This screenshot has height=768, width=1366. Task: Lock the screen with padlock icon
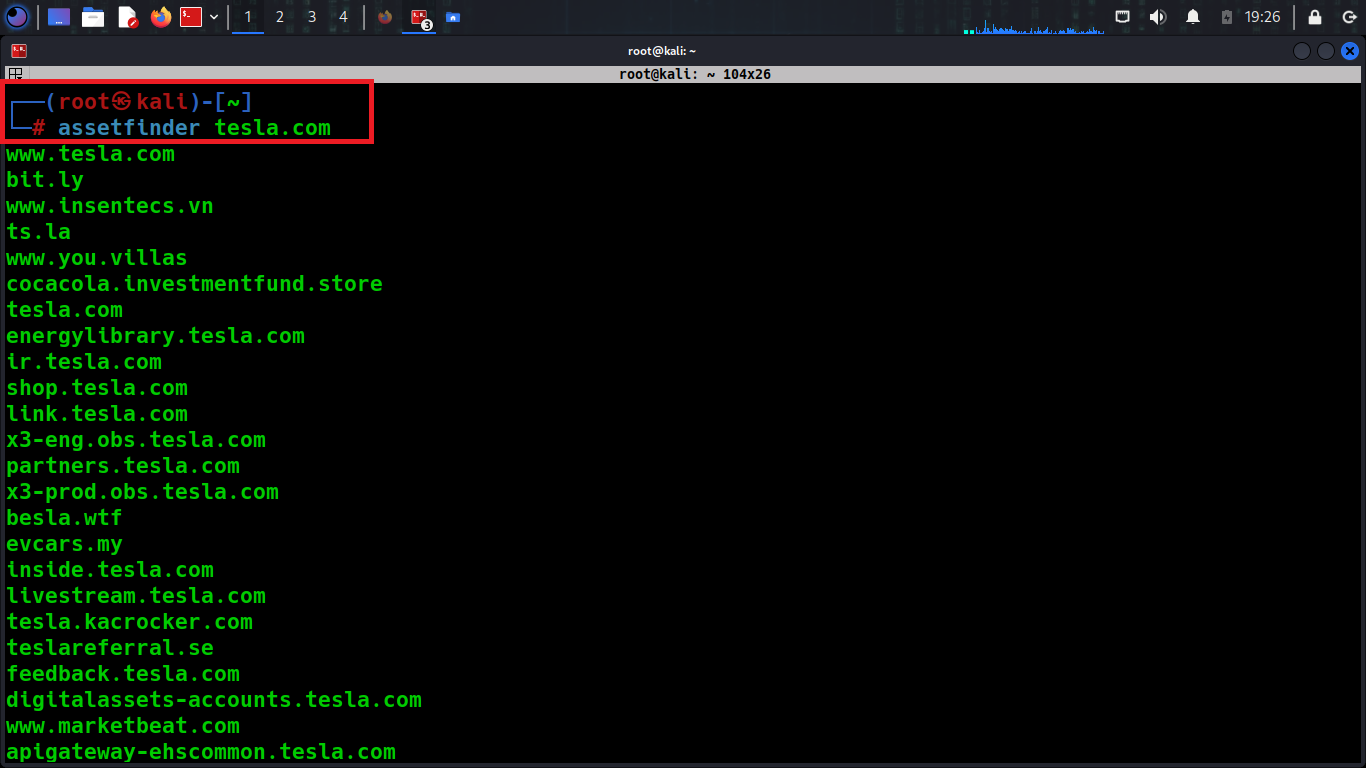1315,17
